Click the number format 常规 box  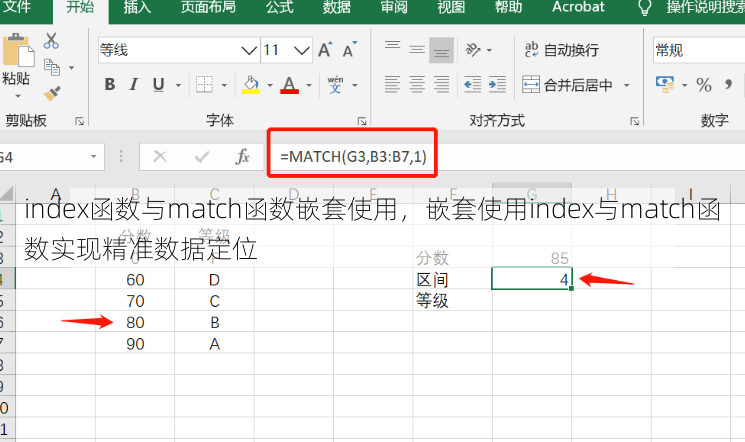[x=699, y=50]
